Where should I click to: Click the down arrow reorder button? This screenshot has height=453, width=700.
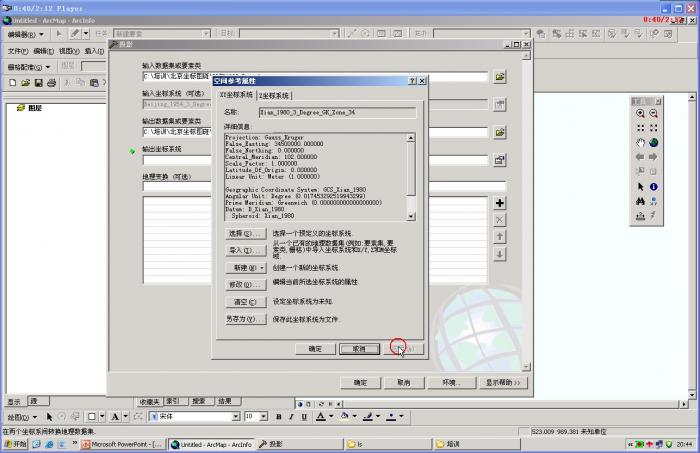coord(500,254)
